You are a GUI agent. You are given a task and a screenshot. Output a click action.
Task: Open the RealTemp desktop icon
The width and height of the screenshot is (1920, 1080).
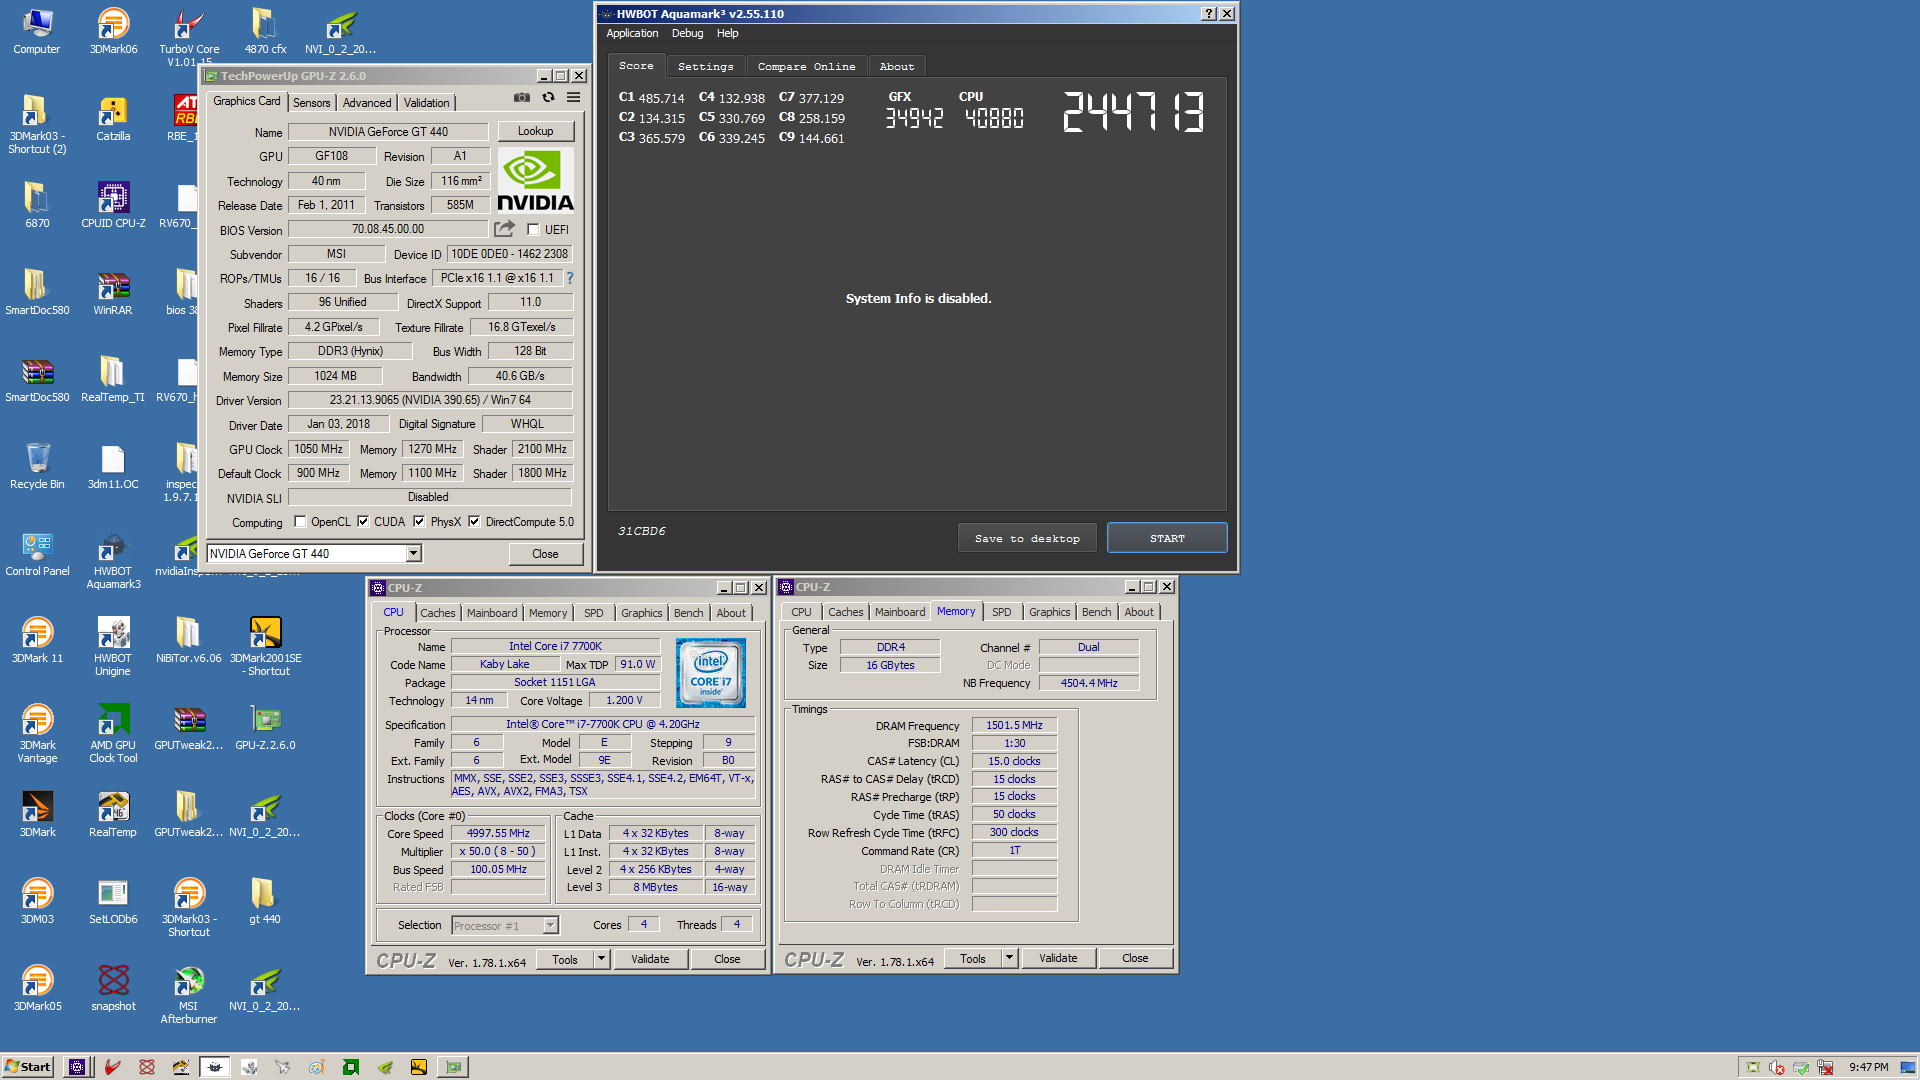click(113, 814)
